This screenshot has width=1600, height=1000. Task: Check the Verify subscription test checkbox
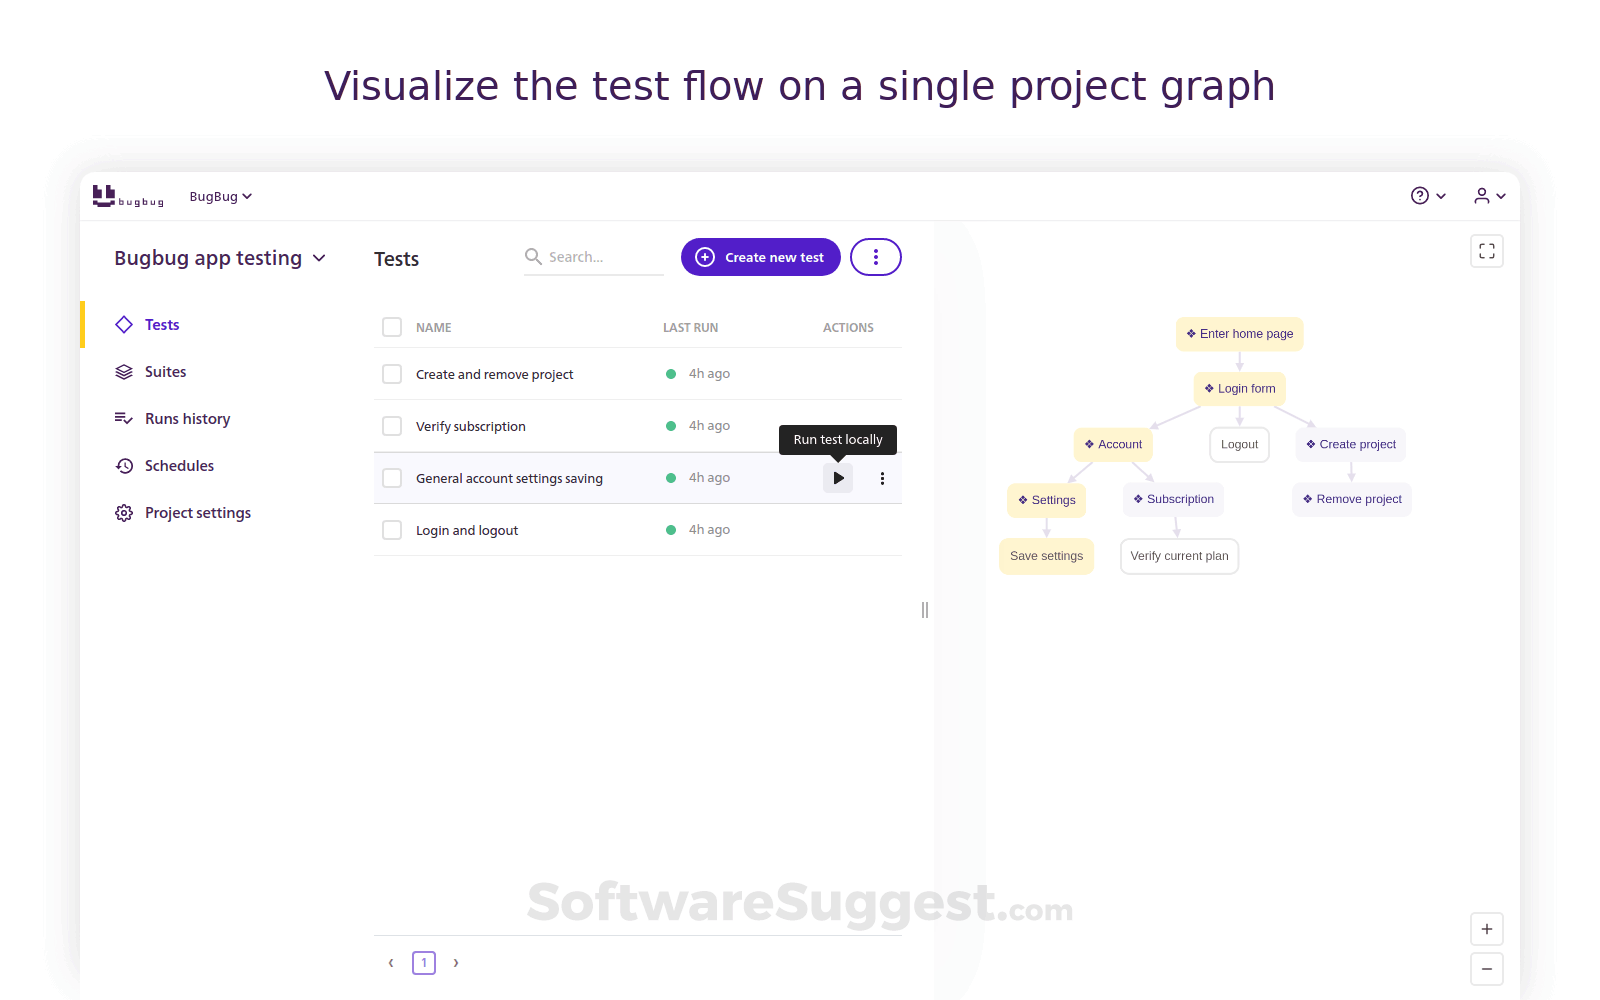click(x=391, y=425)
